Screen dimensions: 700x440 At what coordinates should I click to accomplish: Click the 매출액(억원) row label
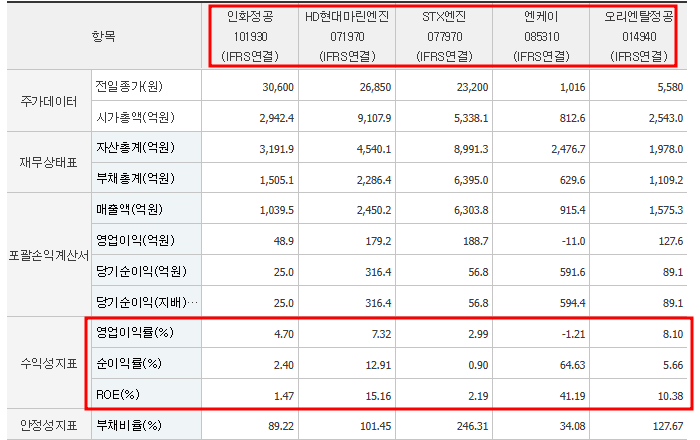coord(129,209)
